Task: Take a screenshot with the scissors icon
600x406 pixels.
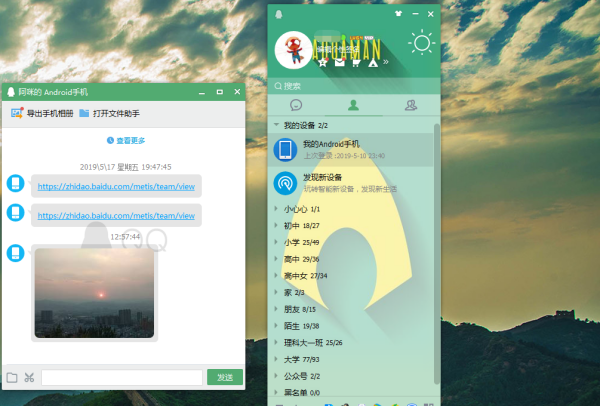Action: pyautogui.click(x=29, y=378)
